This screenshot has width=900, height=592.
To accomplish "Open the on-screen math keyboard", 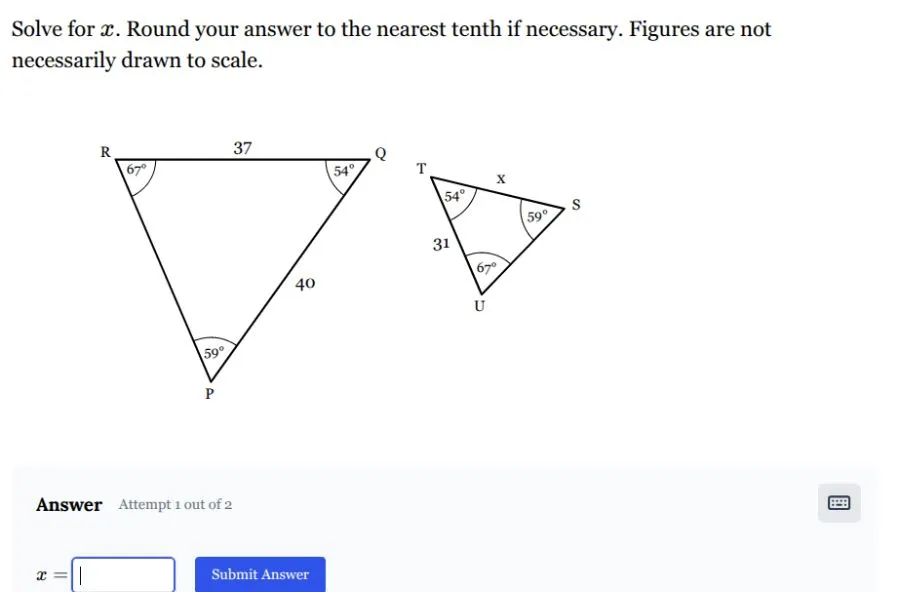I will point(839,503).
